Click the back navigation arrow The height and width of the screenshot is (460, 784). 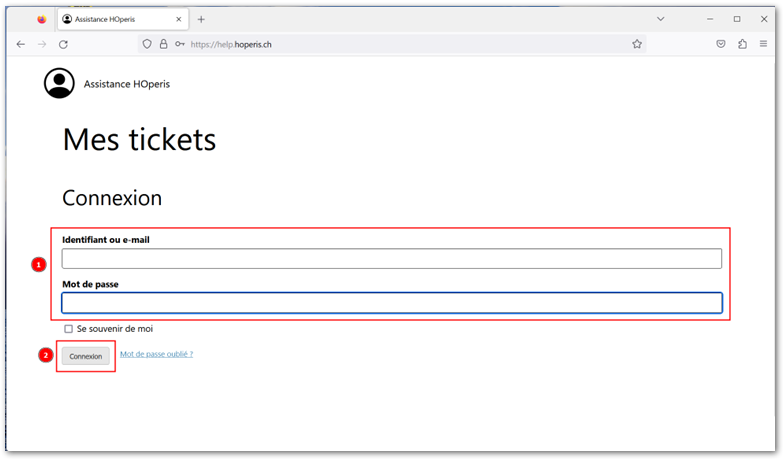click(21, 44)
